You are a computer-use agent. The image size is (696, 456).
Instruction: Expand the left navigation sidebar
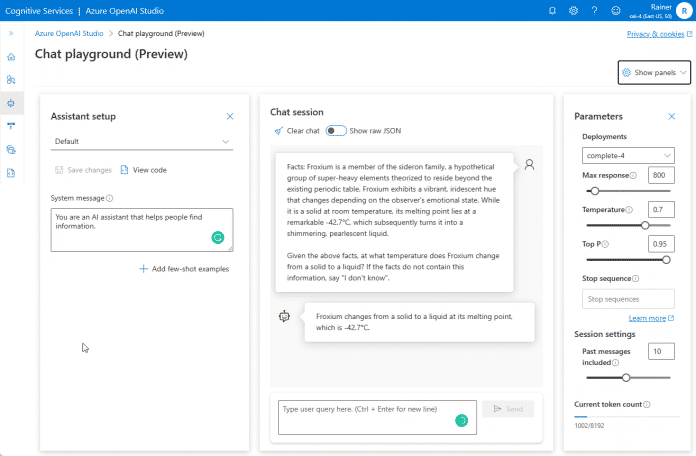[x=11, y=33]
